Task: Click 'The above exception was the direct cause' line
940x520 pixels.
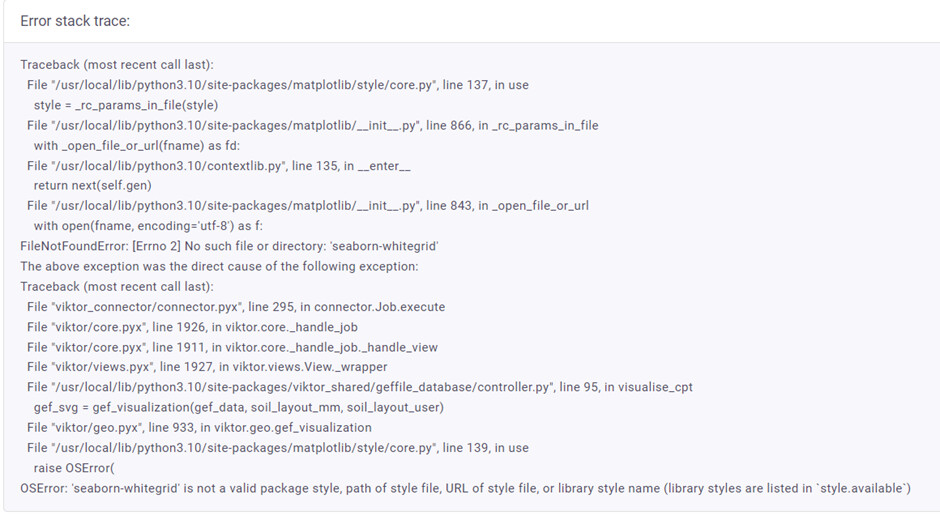Action: tap(219, 266)
